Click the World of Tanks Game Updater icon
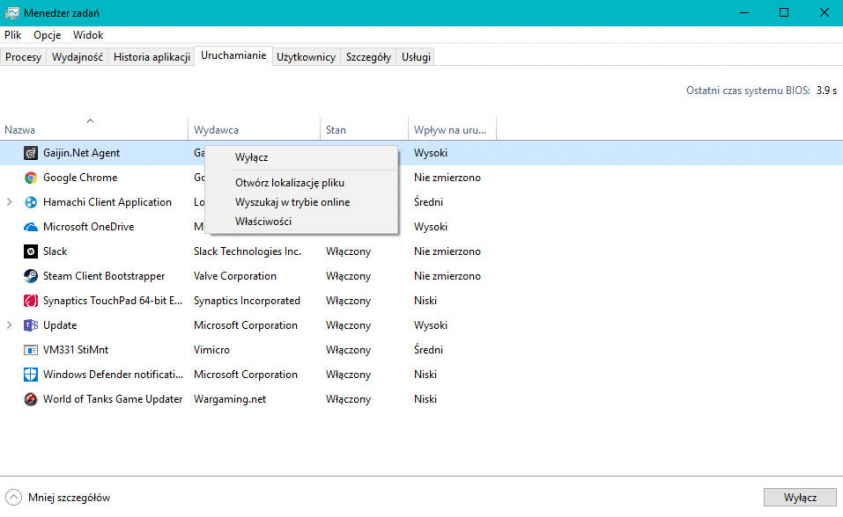 coord(30,399)
